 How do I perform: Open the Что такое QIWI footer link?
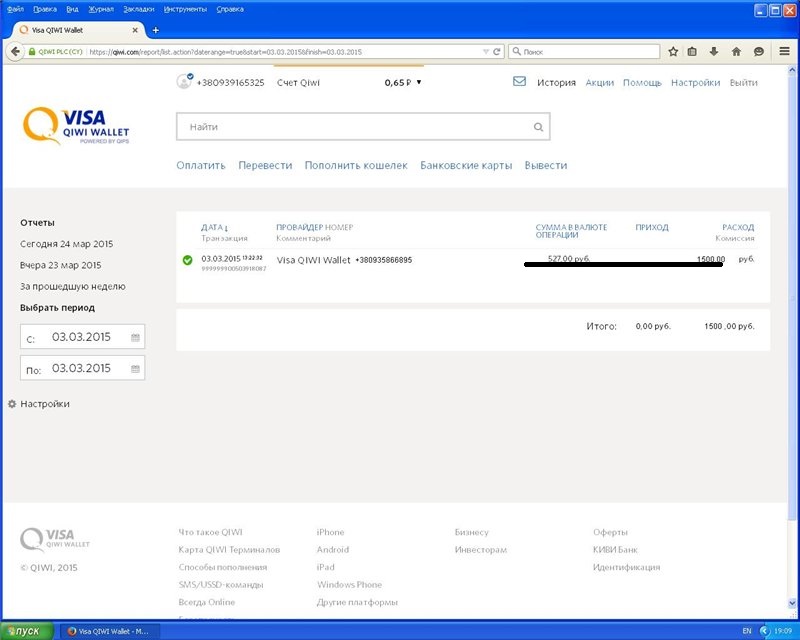210,532
